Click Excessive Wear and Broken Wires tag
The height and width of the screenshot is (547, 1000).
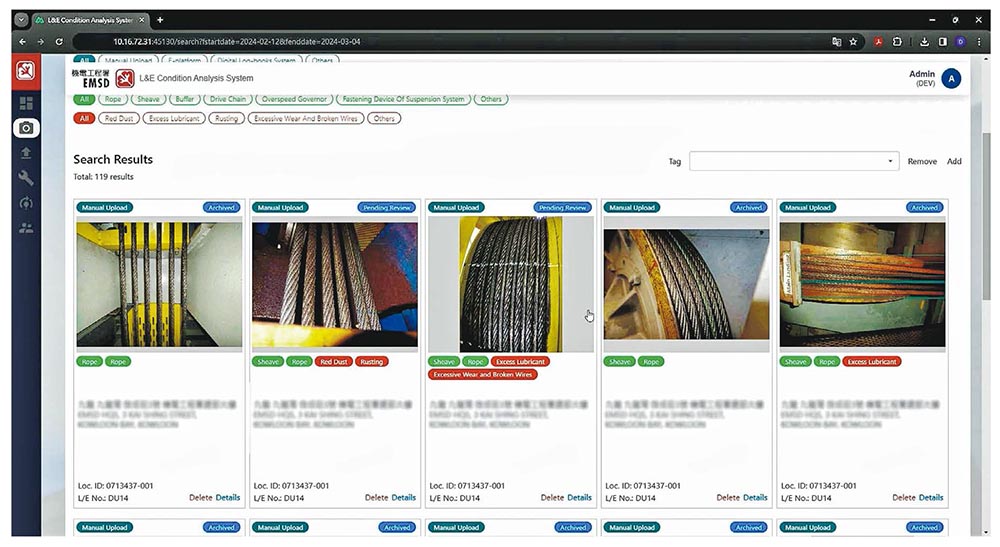coord(483,375)
